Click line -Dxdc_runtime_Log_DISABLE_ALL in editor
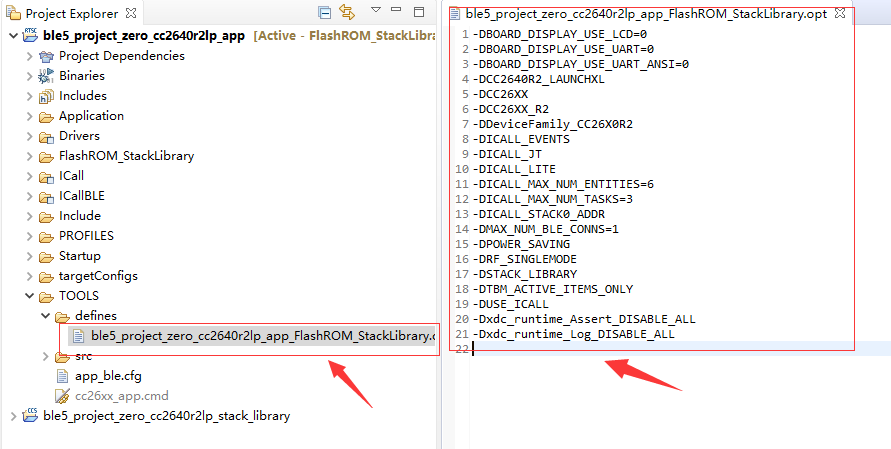The image size is (891, 449). tap(573, 334)
